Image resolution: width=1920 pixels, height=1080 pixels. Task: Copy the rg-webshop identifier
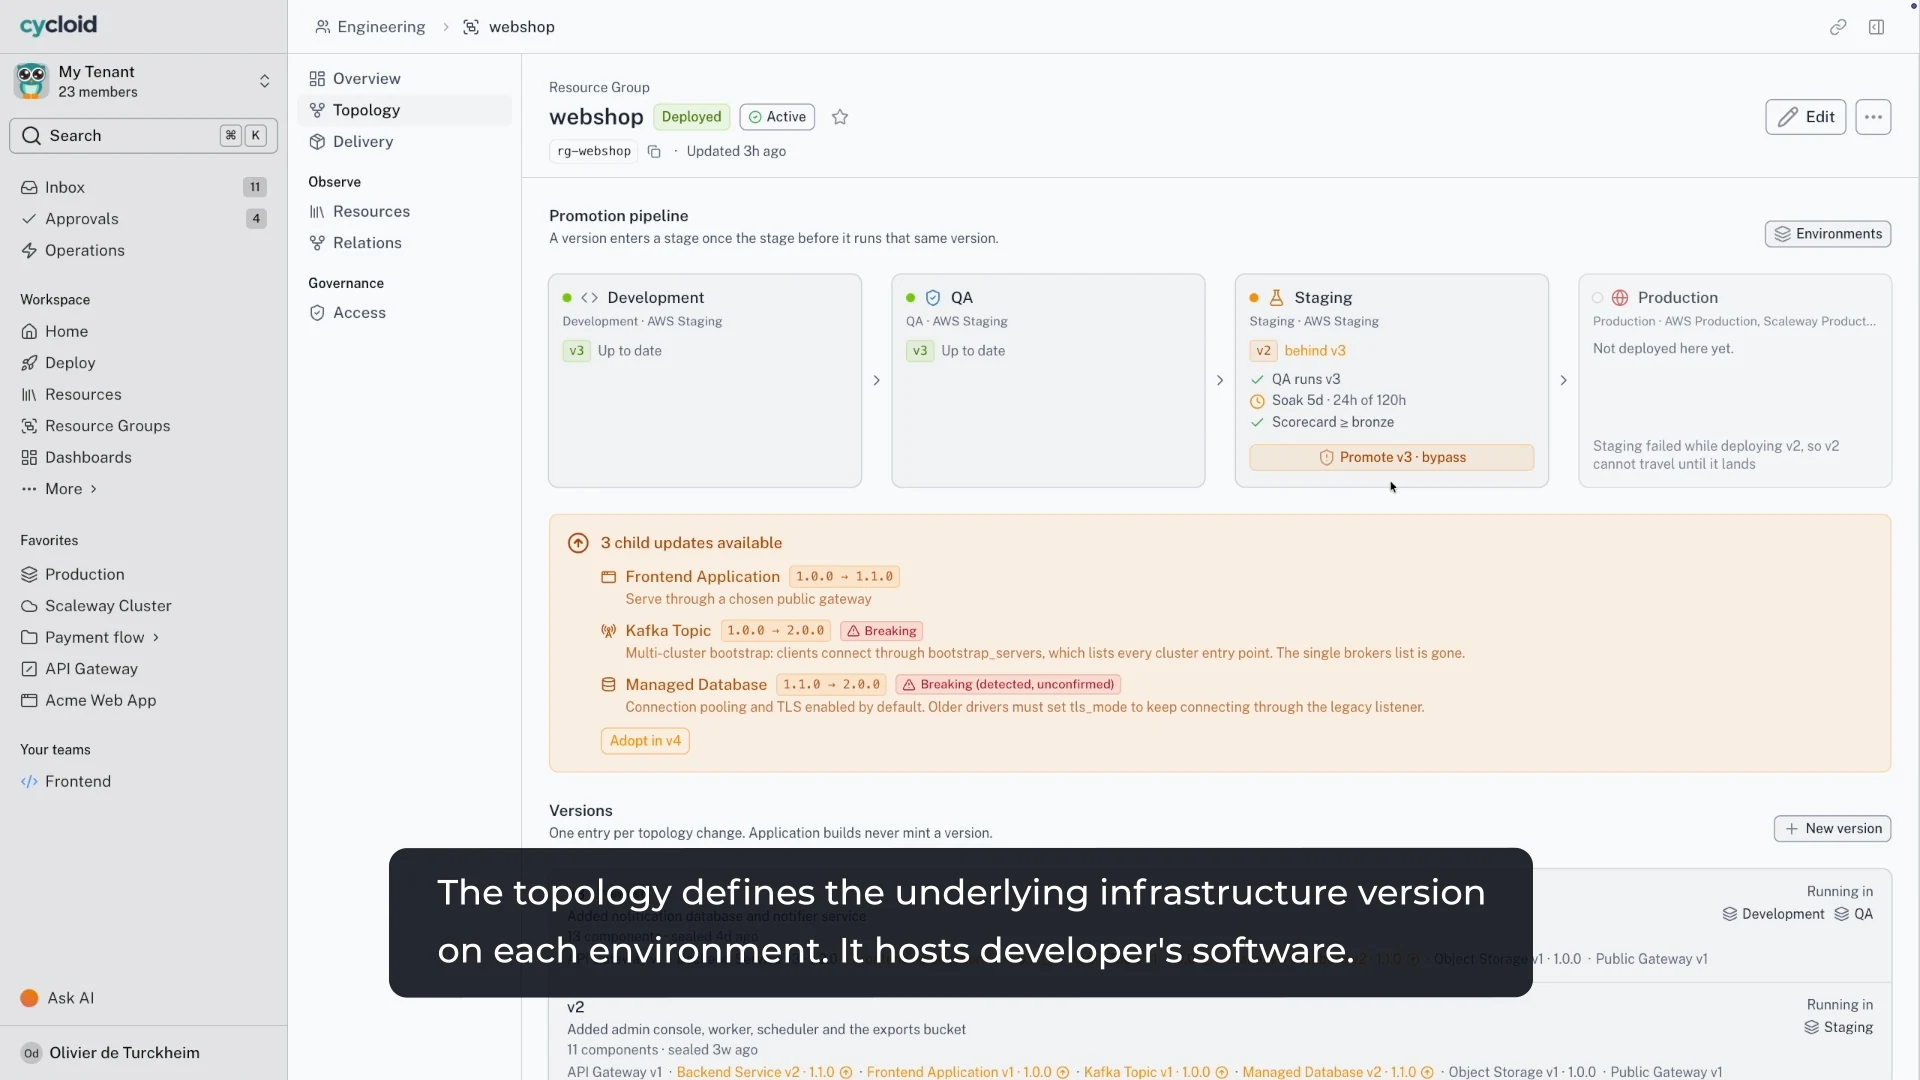(x=654, y=152)
